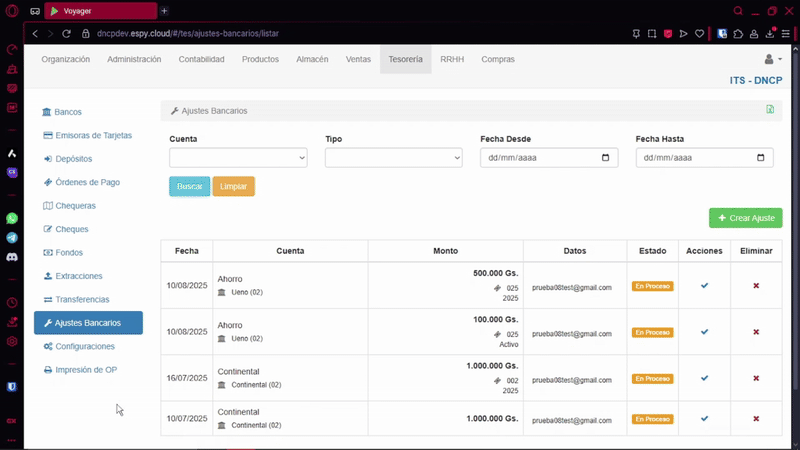Open calendar picker in Fecha Desde
The width and height of the screenshot is (800, 450).
click(x=605, y=158)
